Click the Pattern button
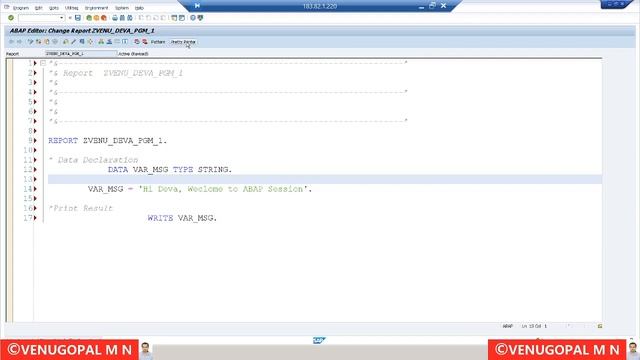This screenshot has width=640, height=360. [158, 42]
